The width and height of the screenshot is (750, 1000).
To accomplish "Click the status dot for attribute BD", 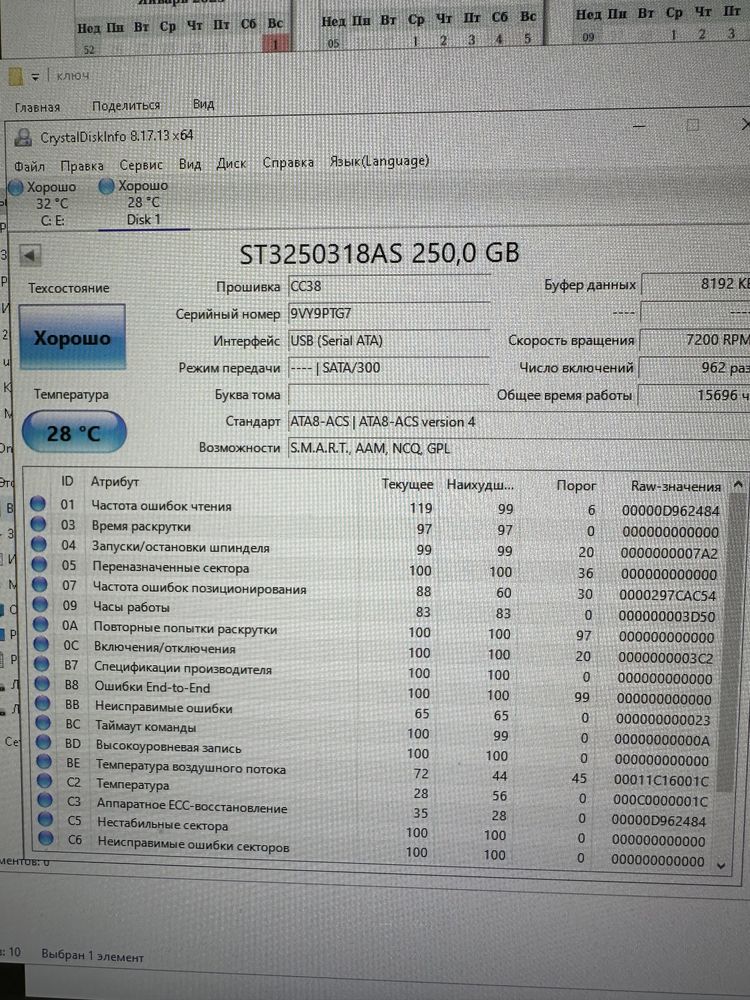I will (x=43, y=743).
